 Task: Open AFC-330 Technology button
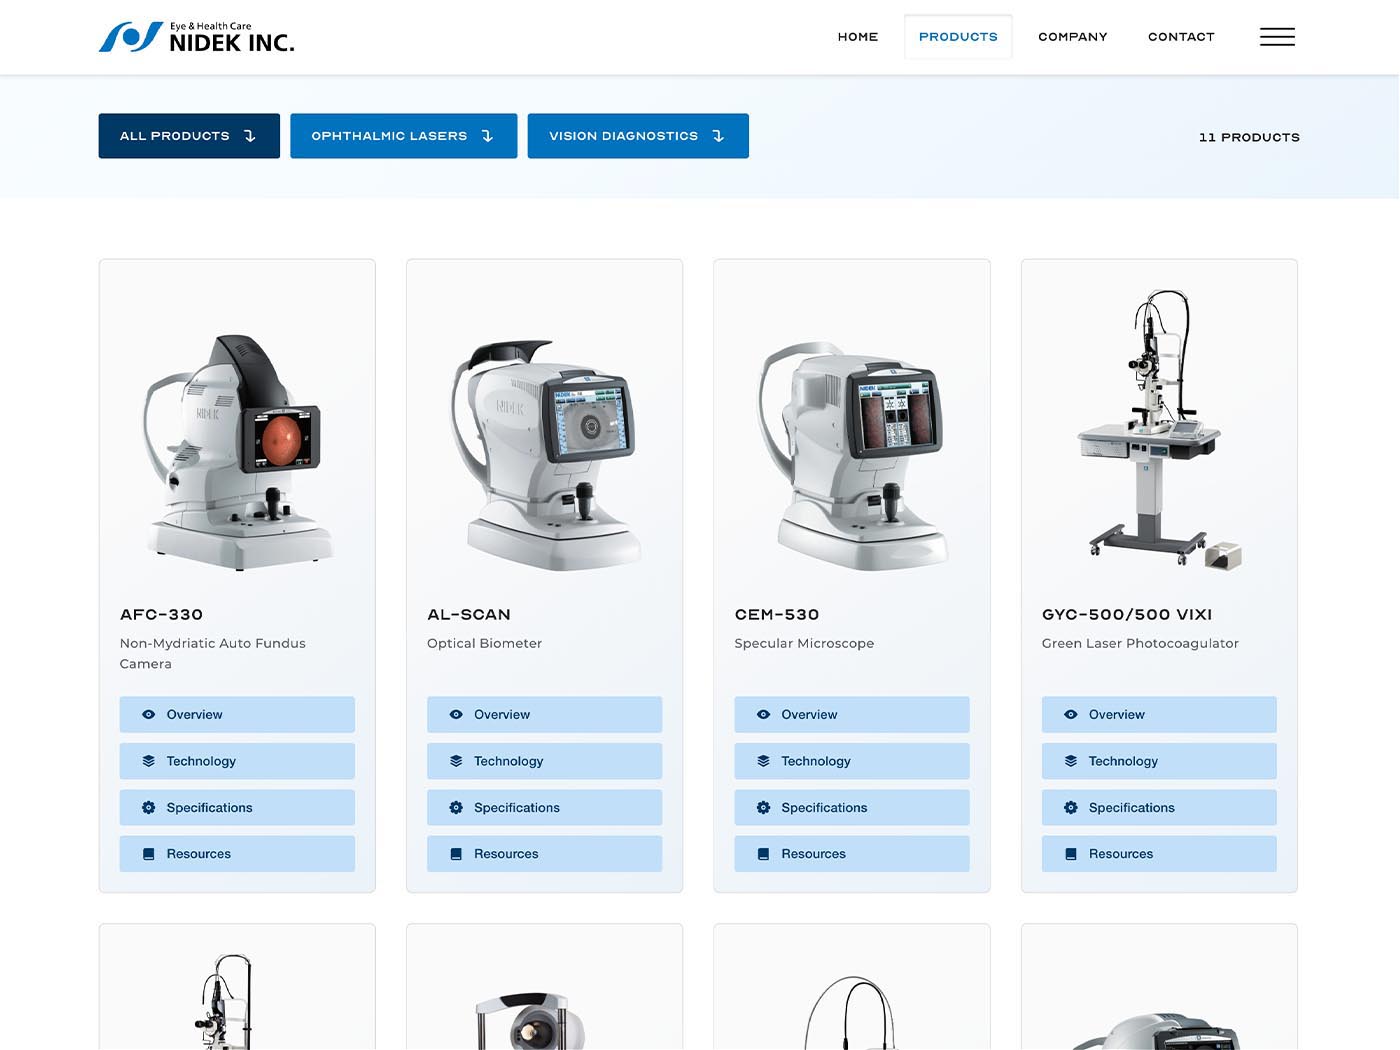tap(237, 761)
